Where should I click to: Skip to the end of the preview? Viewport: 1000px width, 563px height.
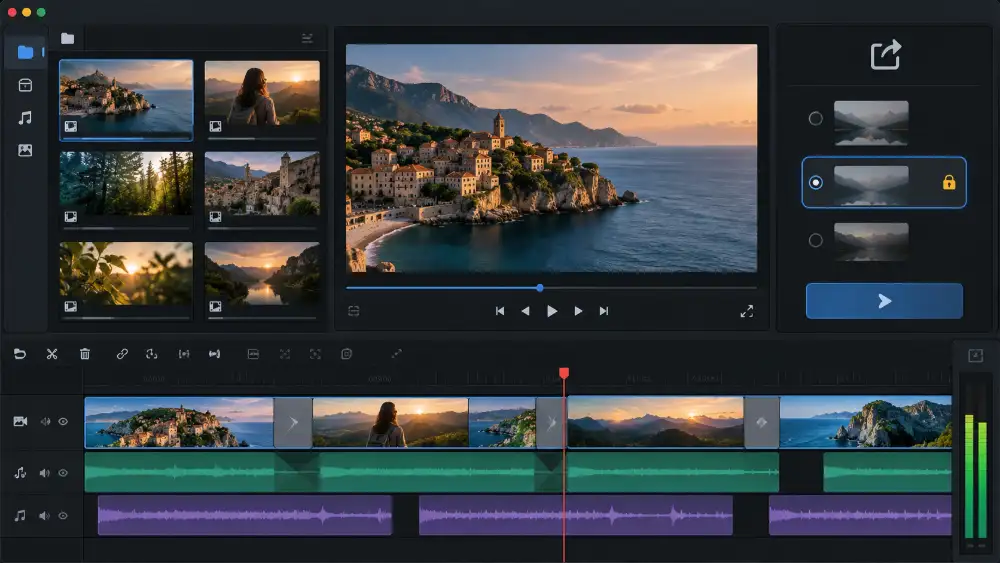point(603,311)
